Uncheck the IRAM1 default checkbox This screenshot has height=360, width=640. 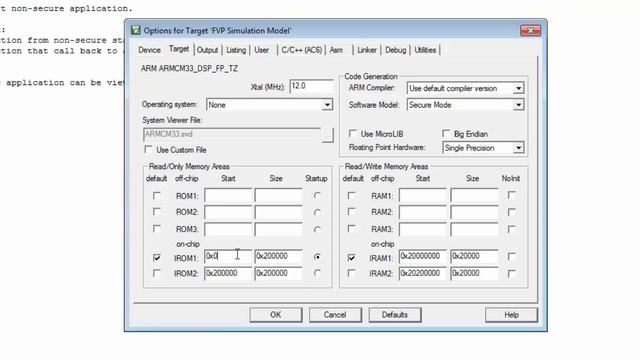click(351, 258)
